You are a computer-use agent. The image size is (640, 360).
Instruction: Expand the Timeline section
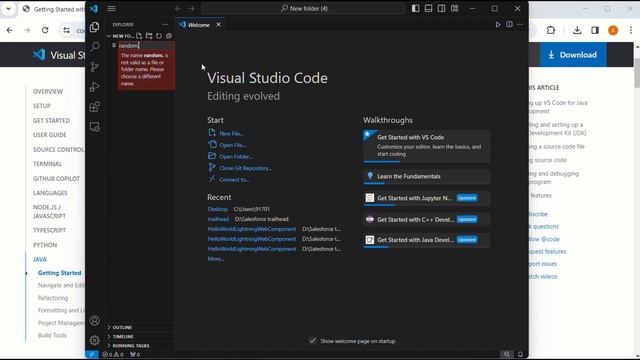pyautogui.click(x=140, y=336)
